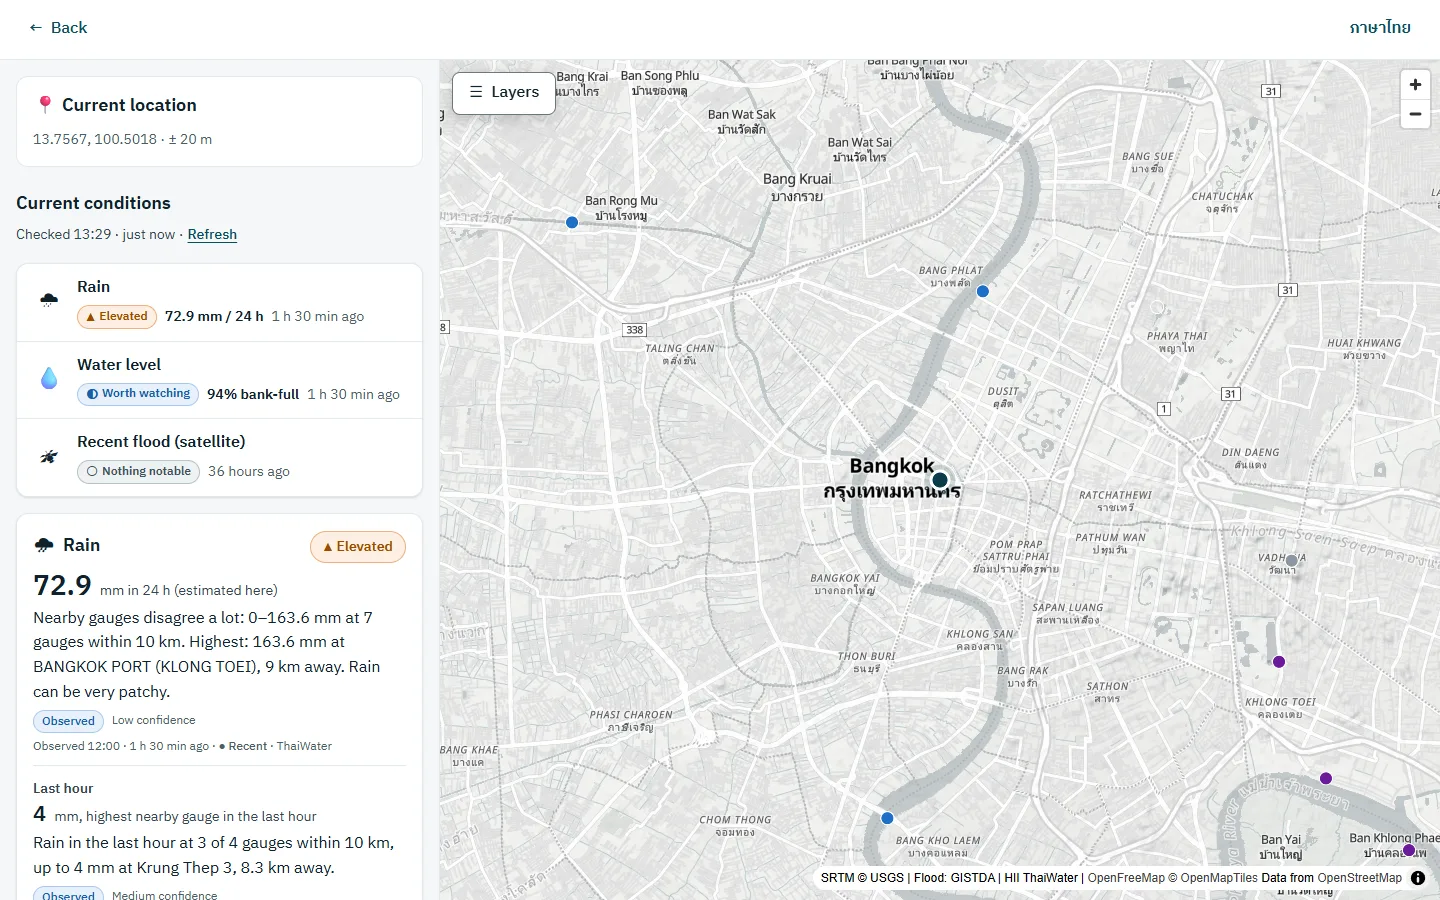Click the cloud icon in Rain detail heading

tap(44, 545)
